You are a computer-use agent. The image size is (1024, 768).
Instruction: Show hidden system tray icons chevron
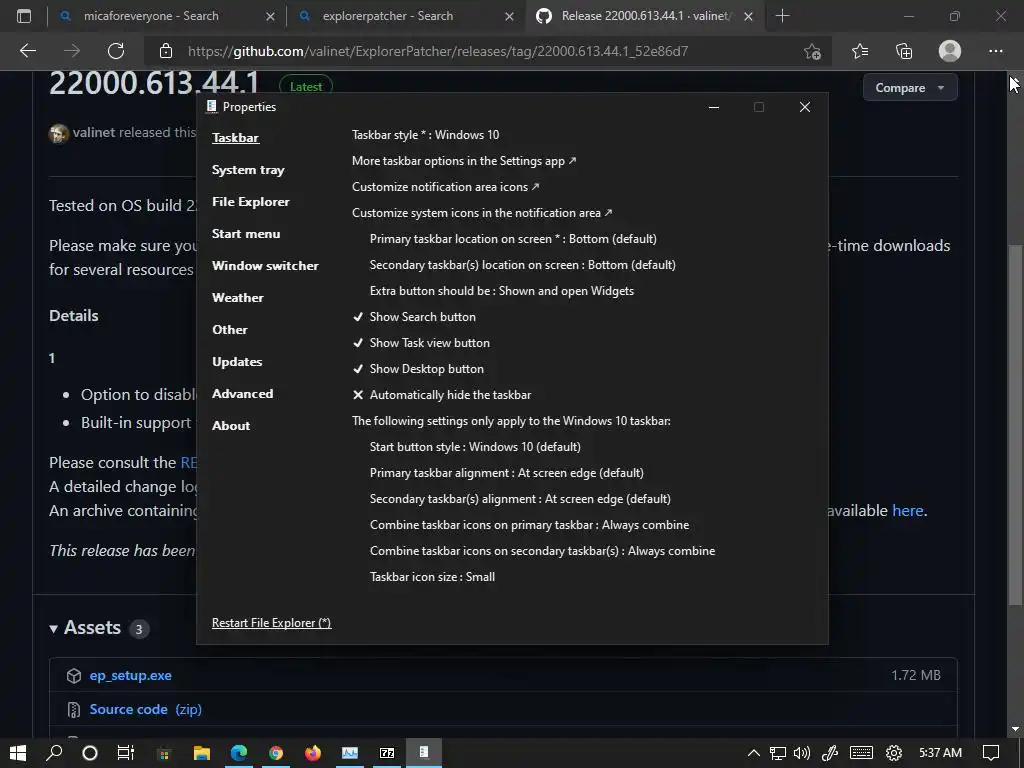click(x=754, y=753)
